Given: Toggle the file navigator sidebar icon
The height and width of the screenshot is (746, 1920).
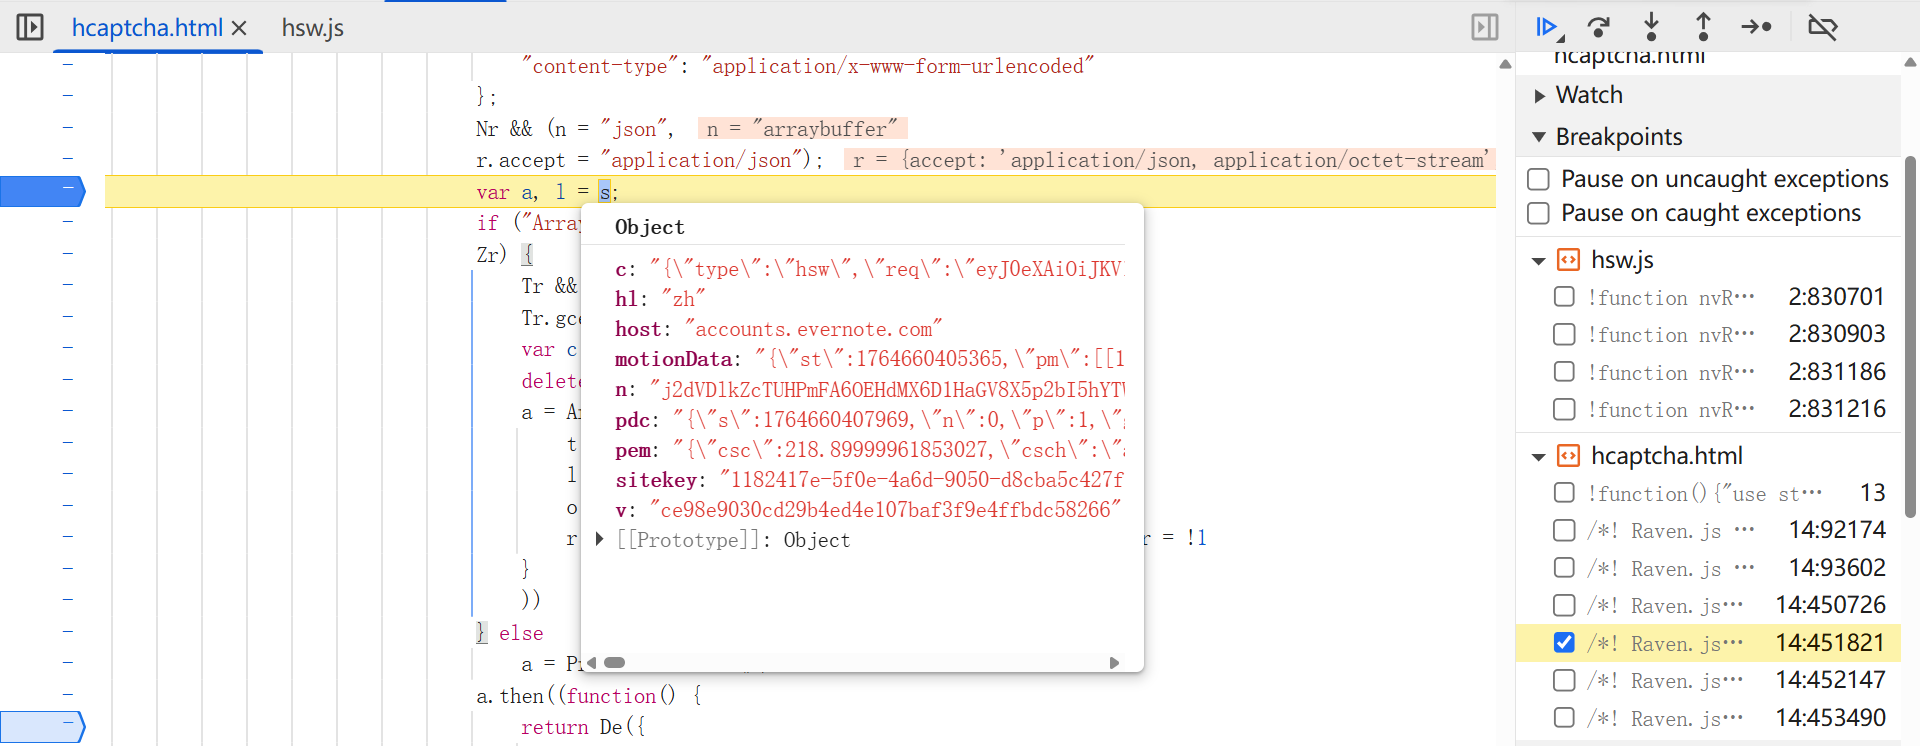Looking at the screenshot, I should (30, 27).
